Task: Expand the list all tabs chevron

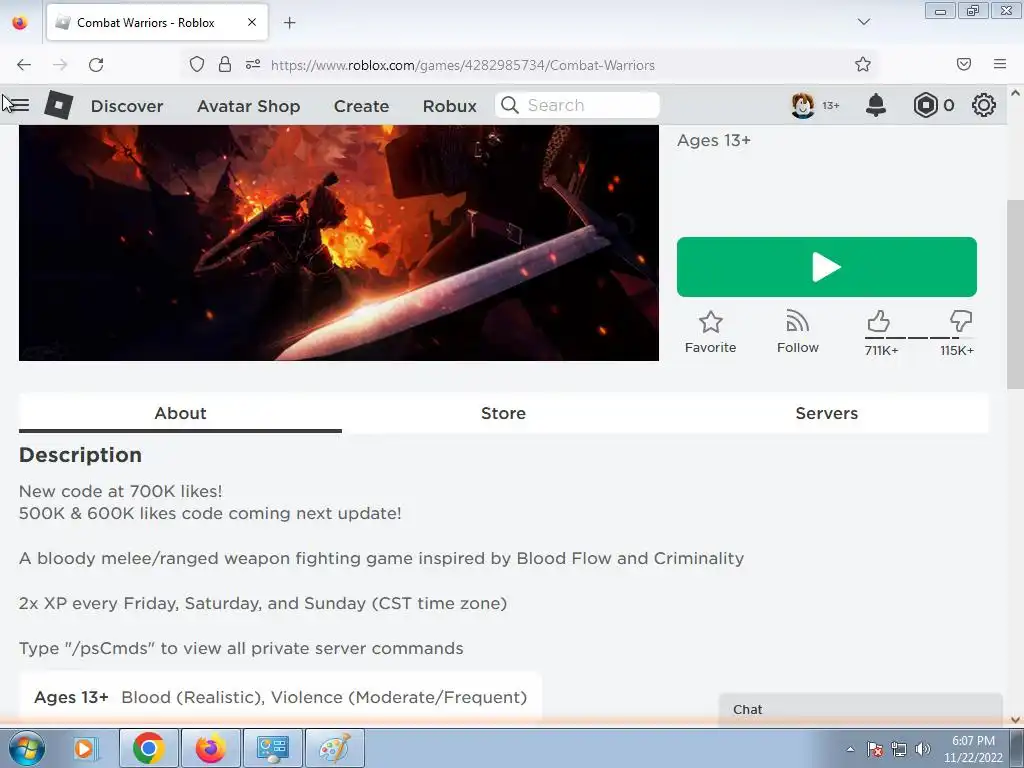Action: (x=864, y=22)
